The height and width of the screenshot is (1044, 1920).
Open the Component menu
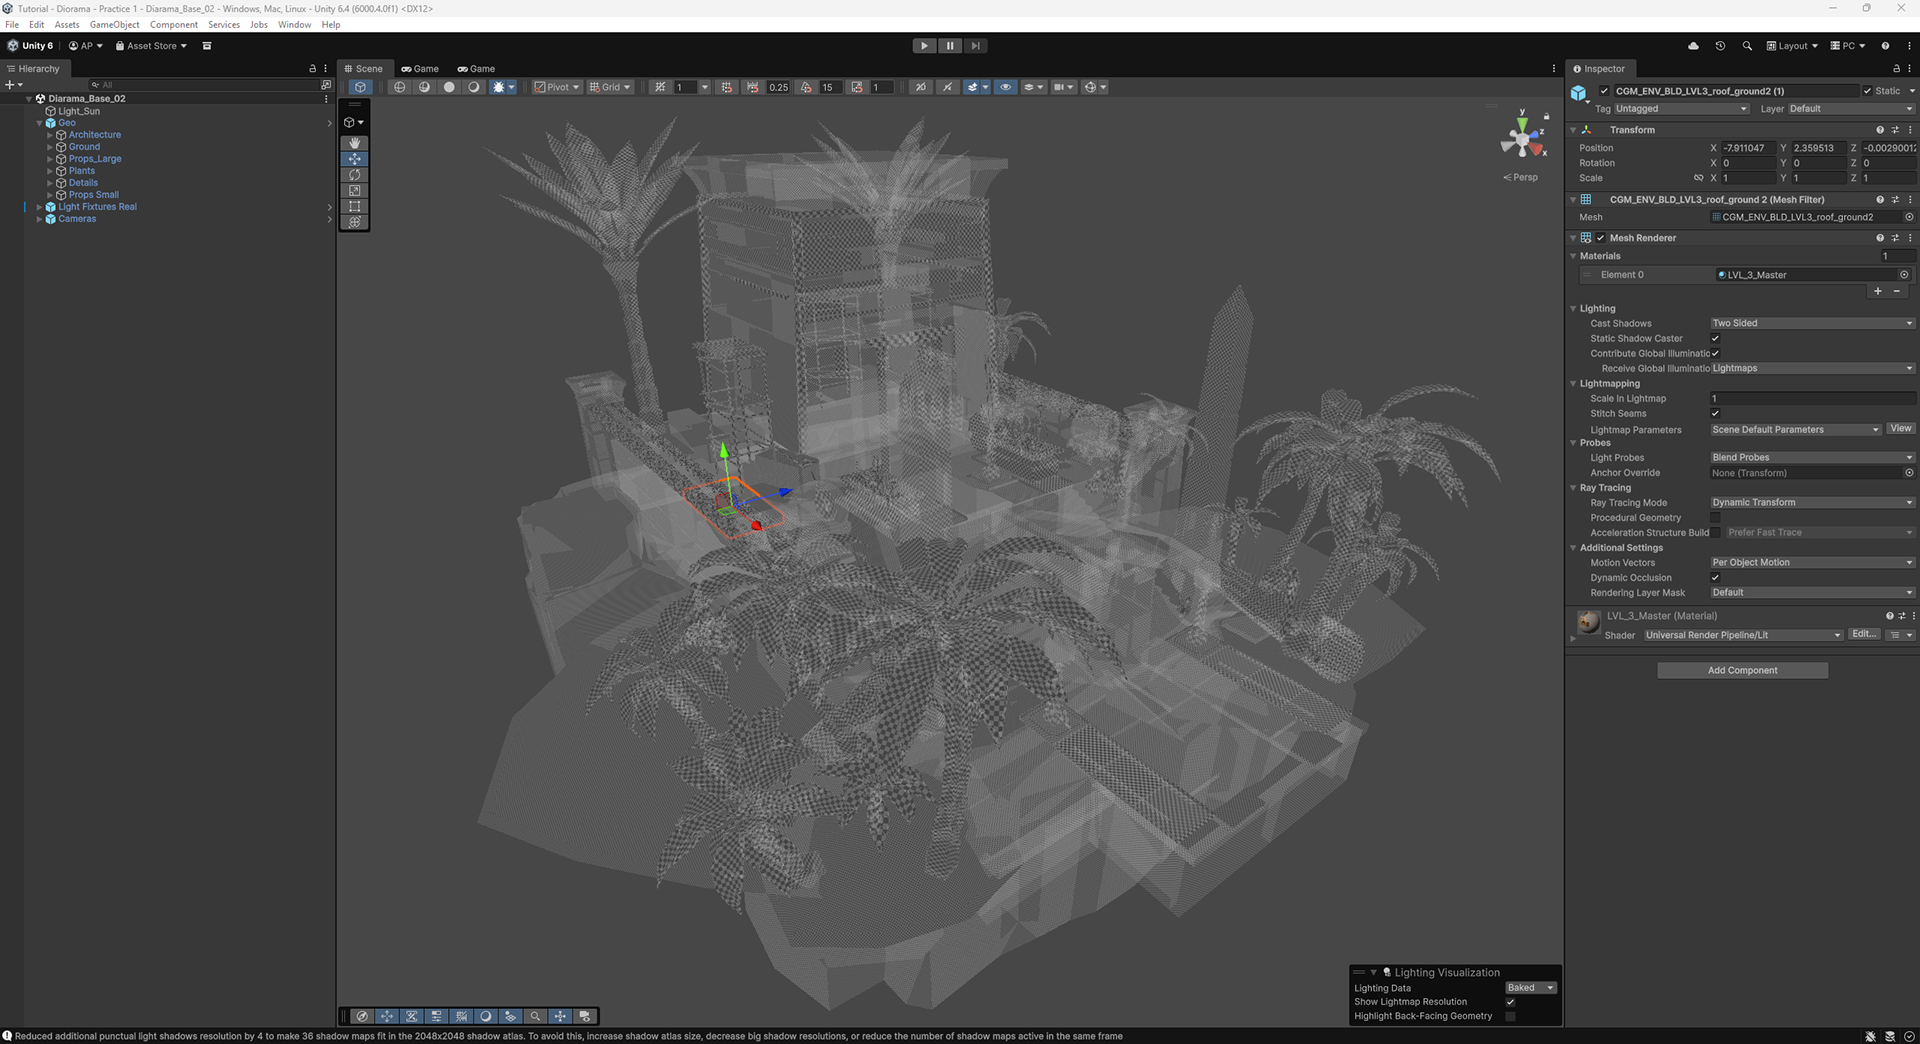coord(174,25)
